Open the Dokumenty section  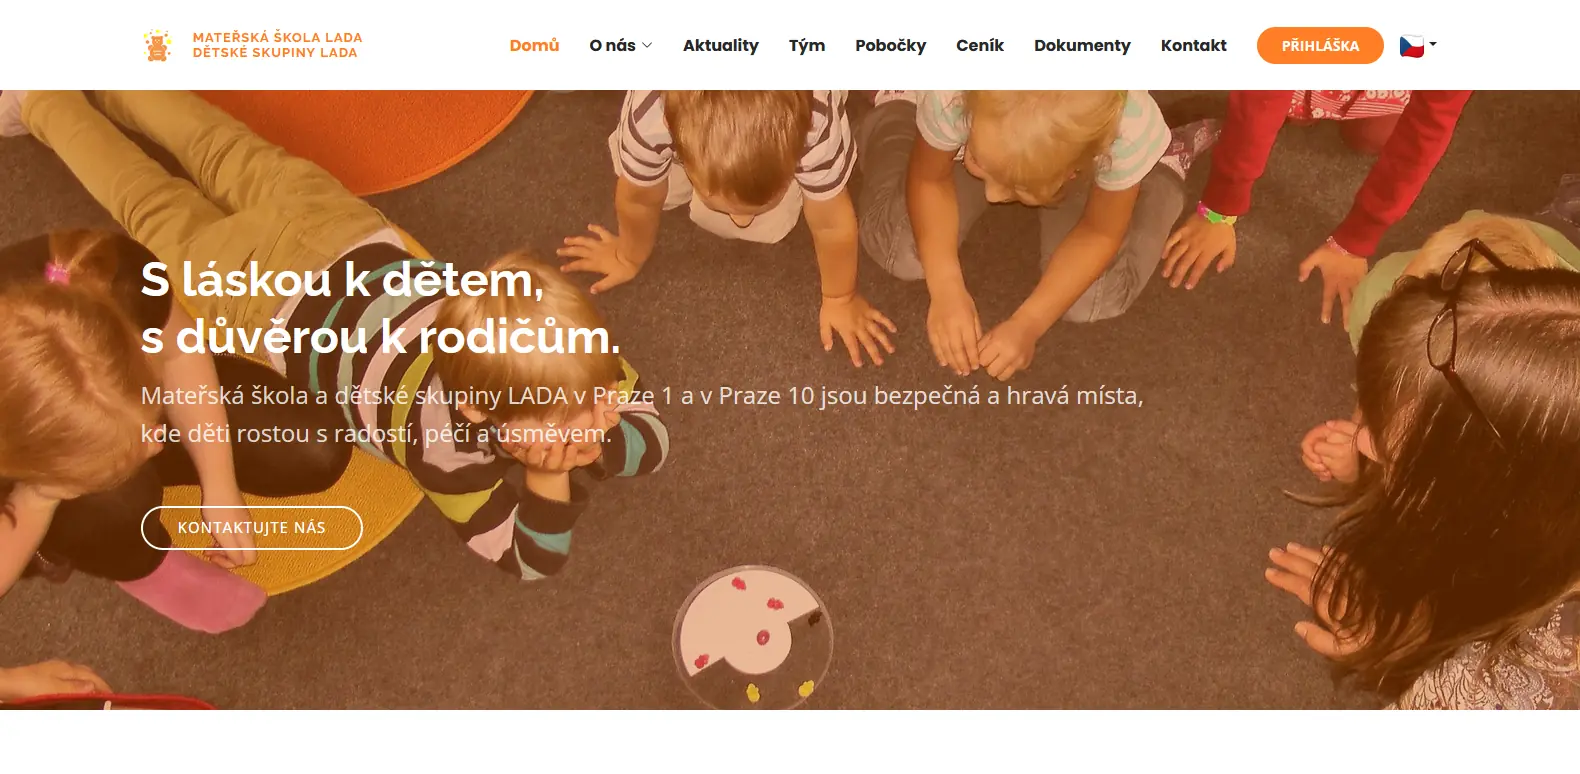point(1082,45)
